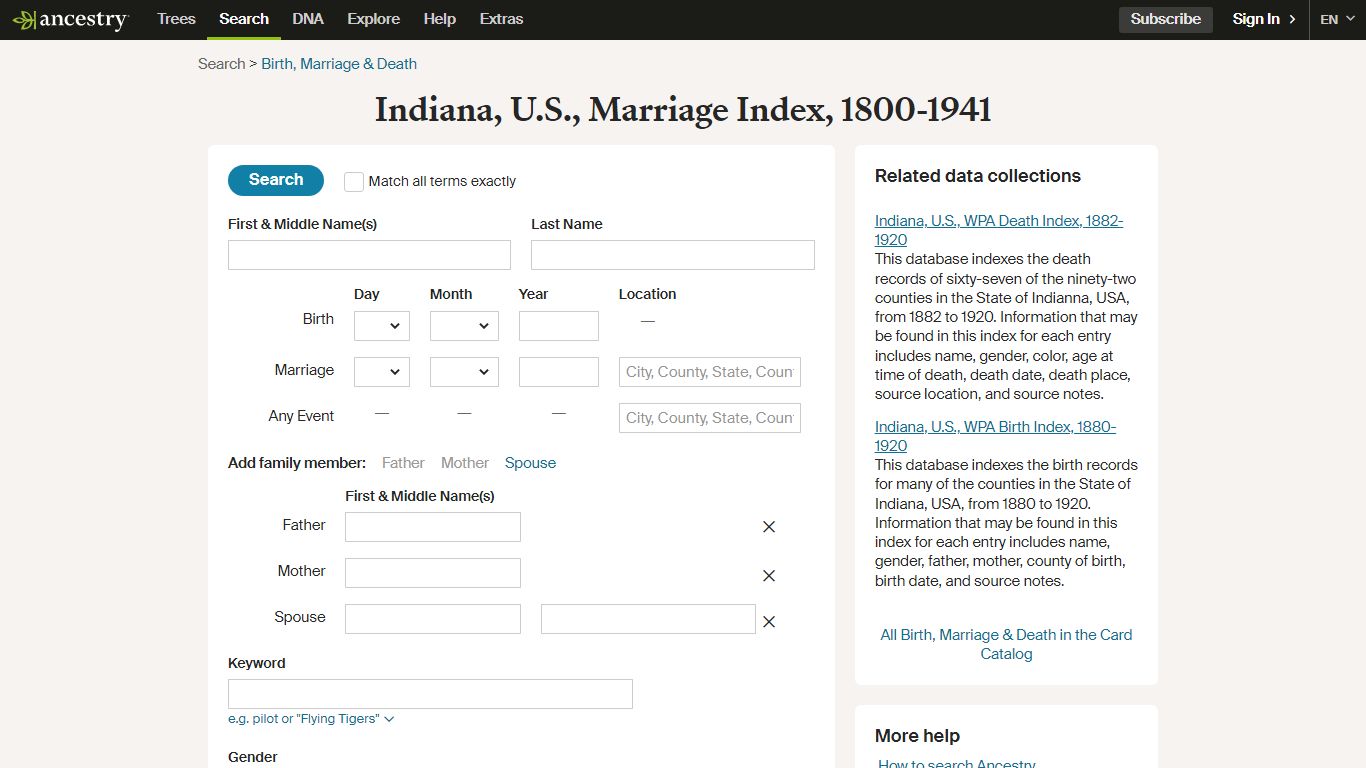The width and height of the screenshot is (1366, 768).
Task: Remove the Spouse field row
Action: [769, 622]
